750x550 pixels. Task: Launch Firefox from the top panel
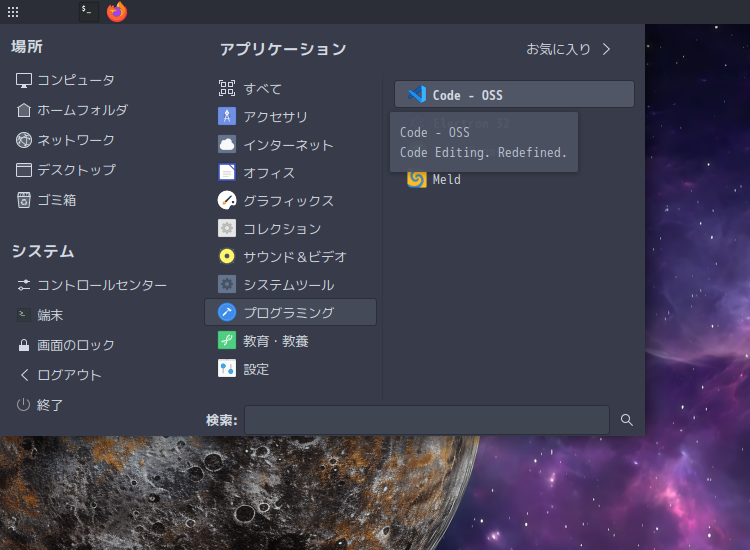coord(117,11)
